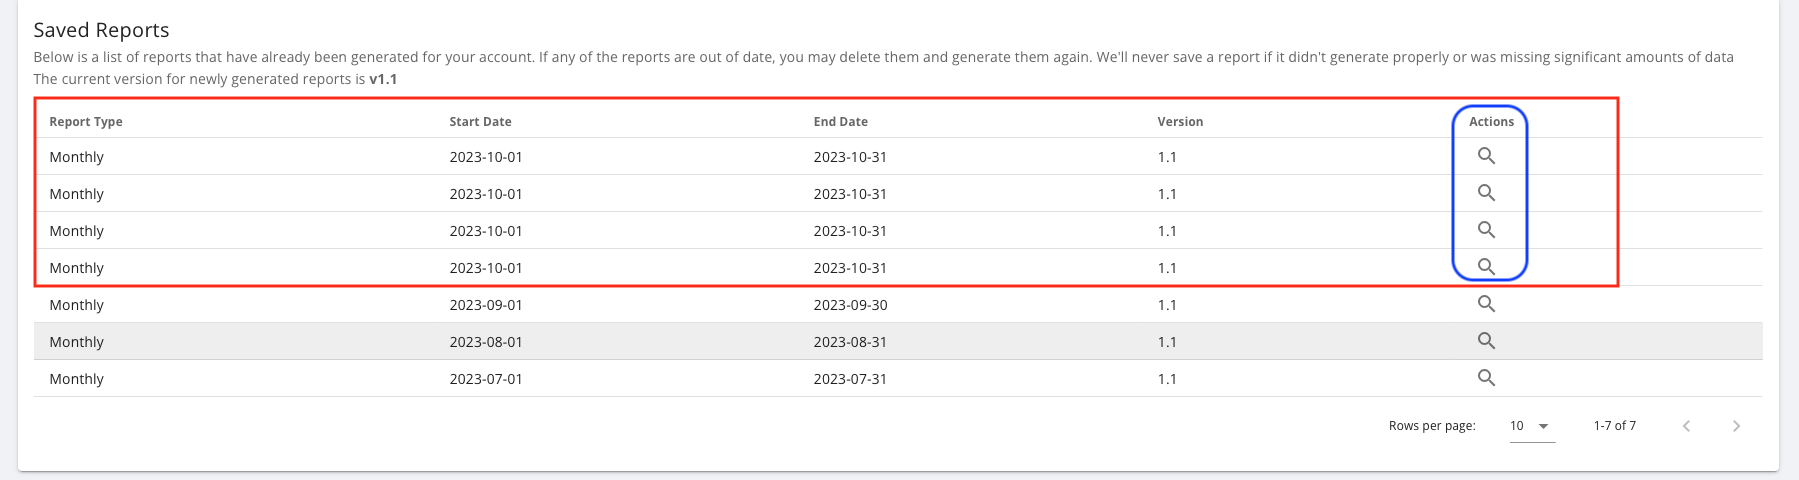Click the Version column header
This screenshot has width=1799, height=480.
[1180, 122]
